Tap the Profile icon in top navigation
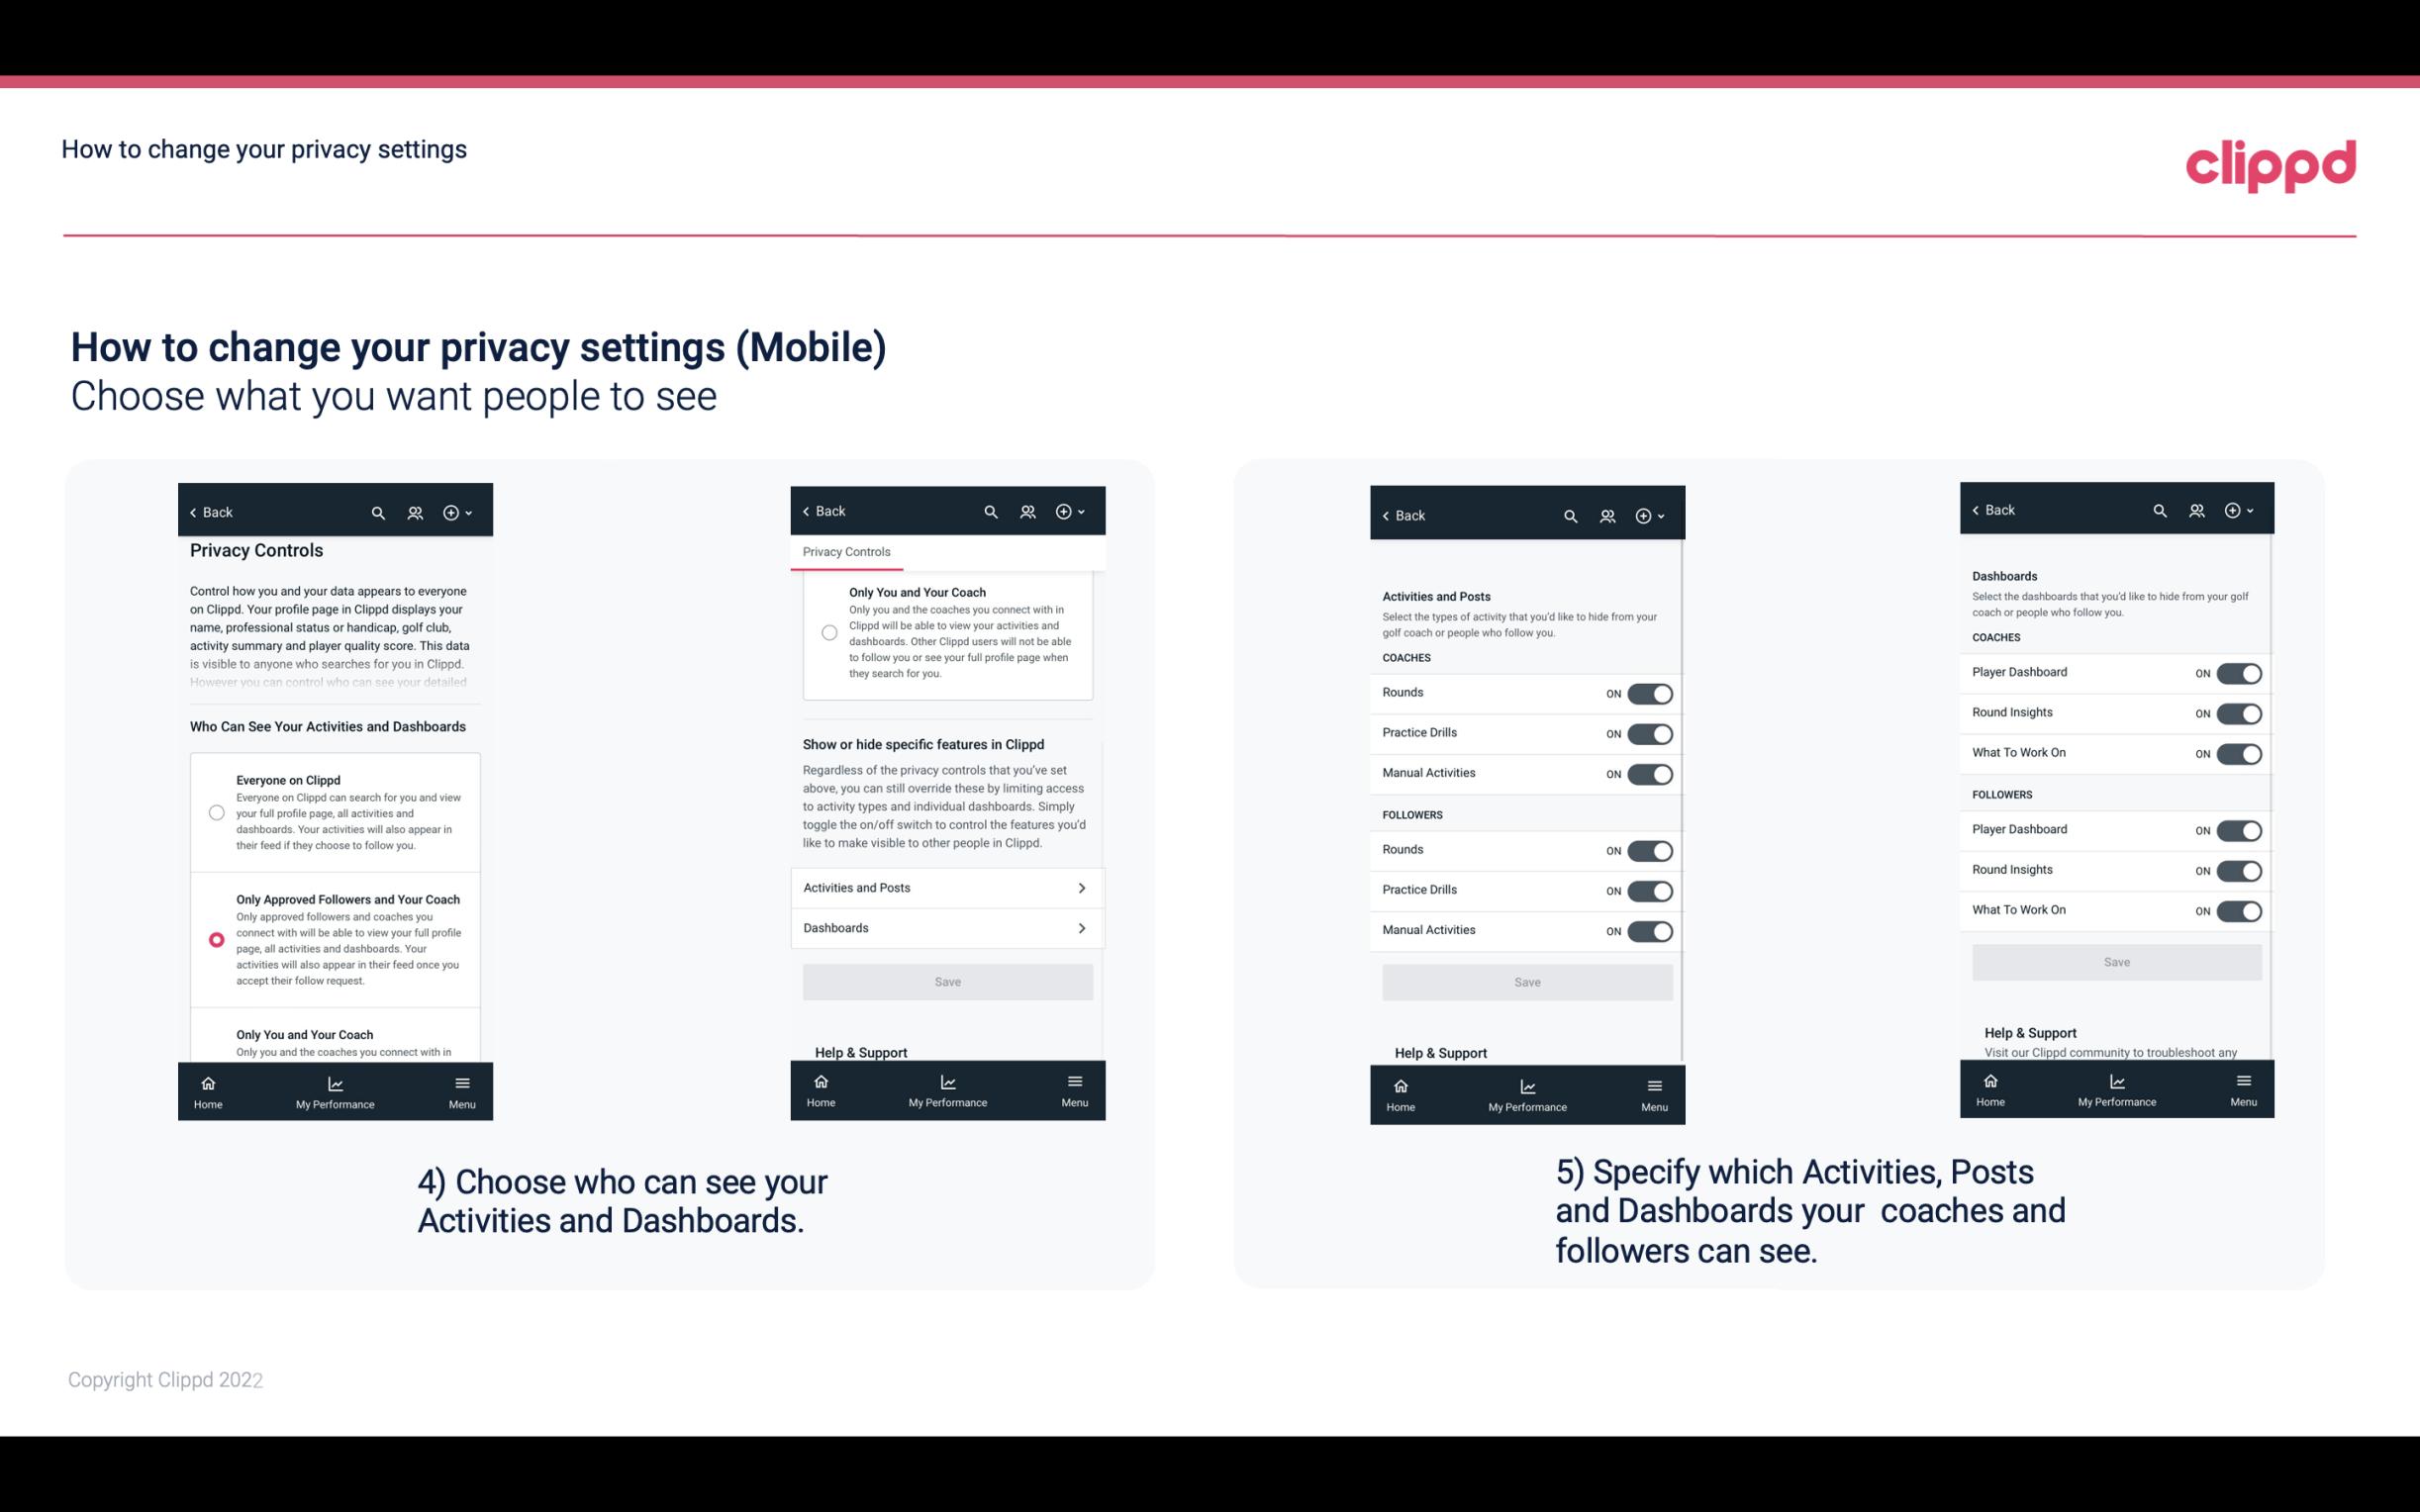Viewport: 2420px width, 1512px height. click(415, 511)
